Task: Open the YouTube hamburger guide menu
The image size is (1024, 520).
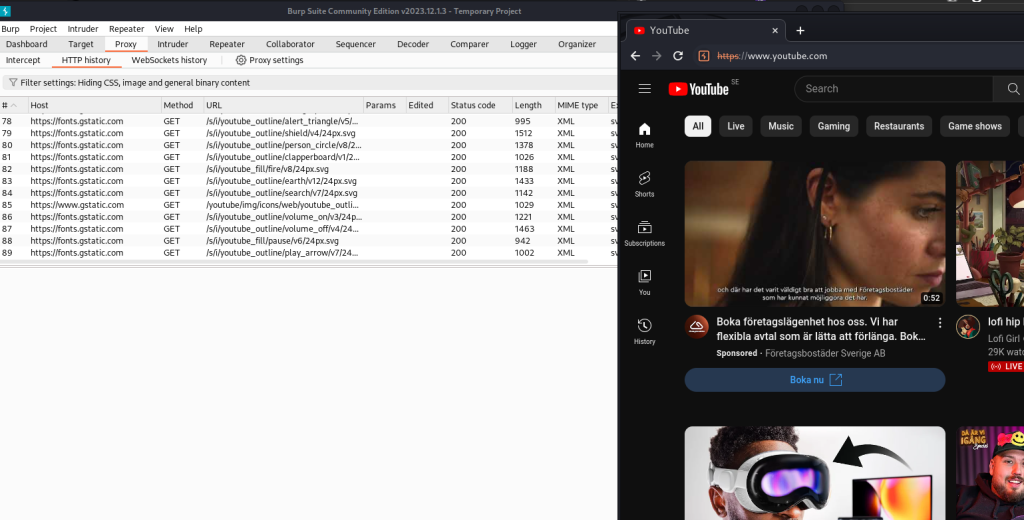Action: coord(645,89)
